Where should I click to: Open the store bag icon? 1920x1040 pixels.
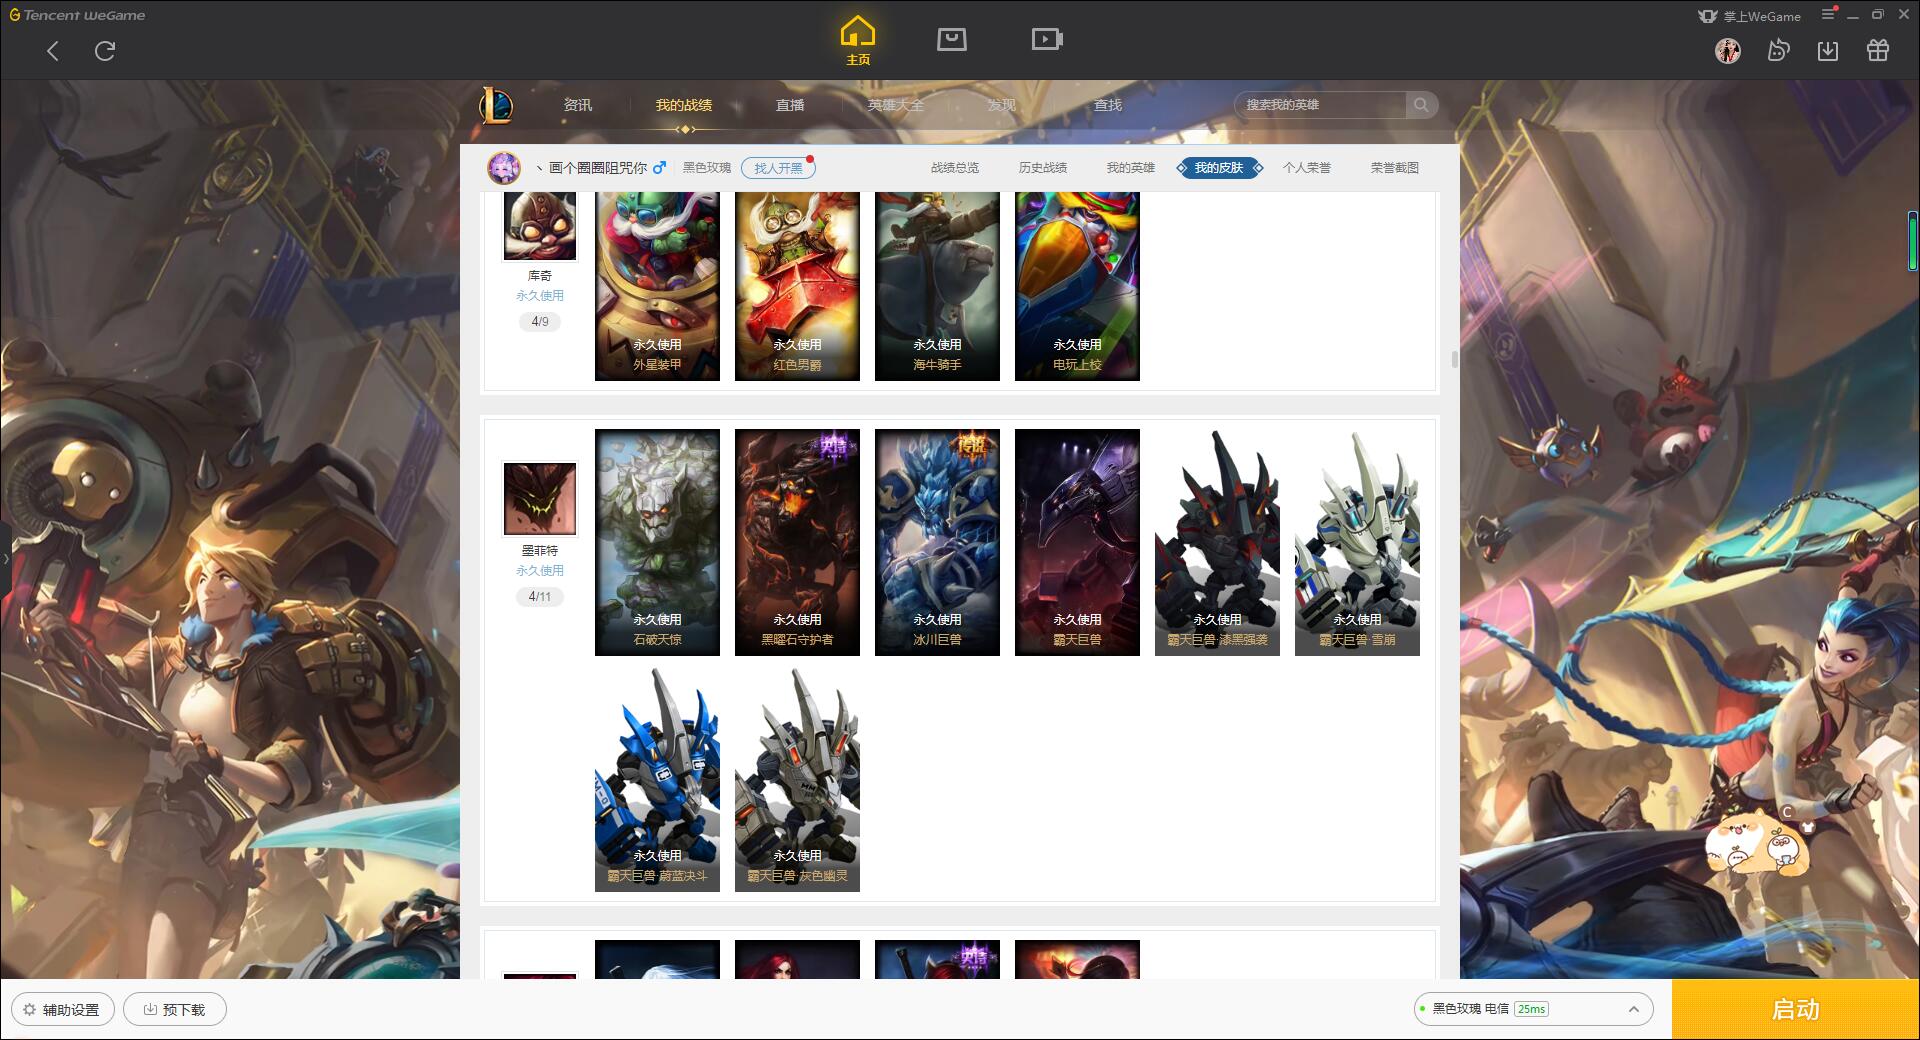pos(952,39)
